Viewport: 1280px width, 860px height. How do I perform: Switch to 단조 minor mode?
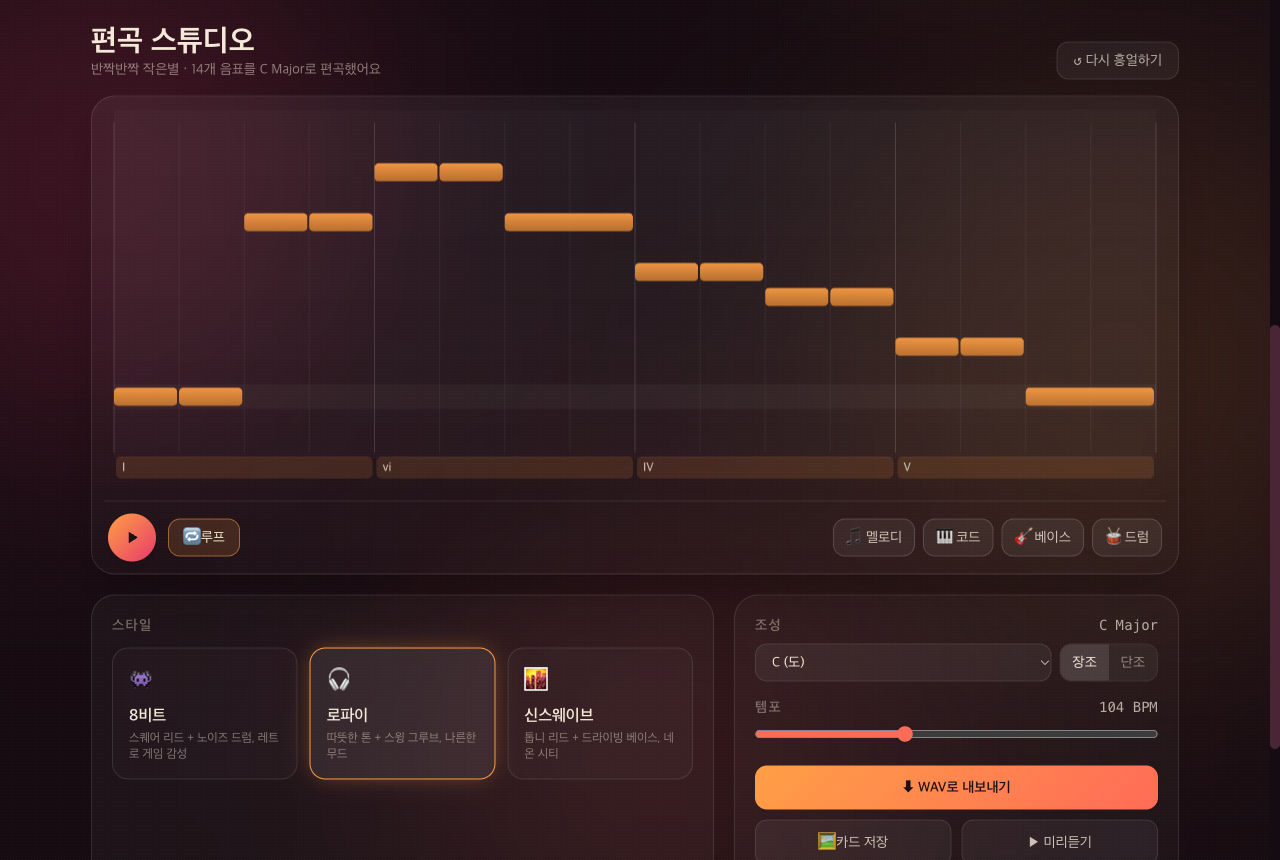[x=1133, y=662]
